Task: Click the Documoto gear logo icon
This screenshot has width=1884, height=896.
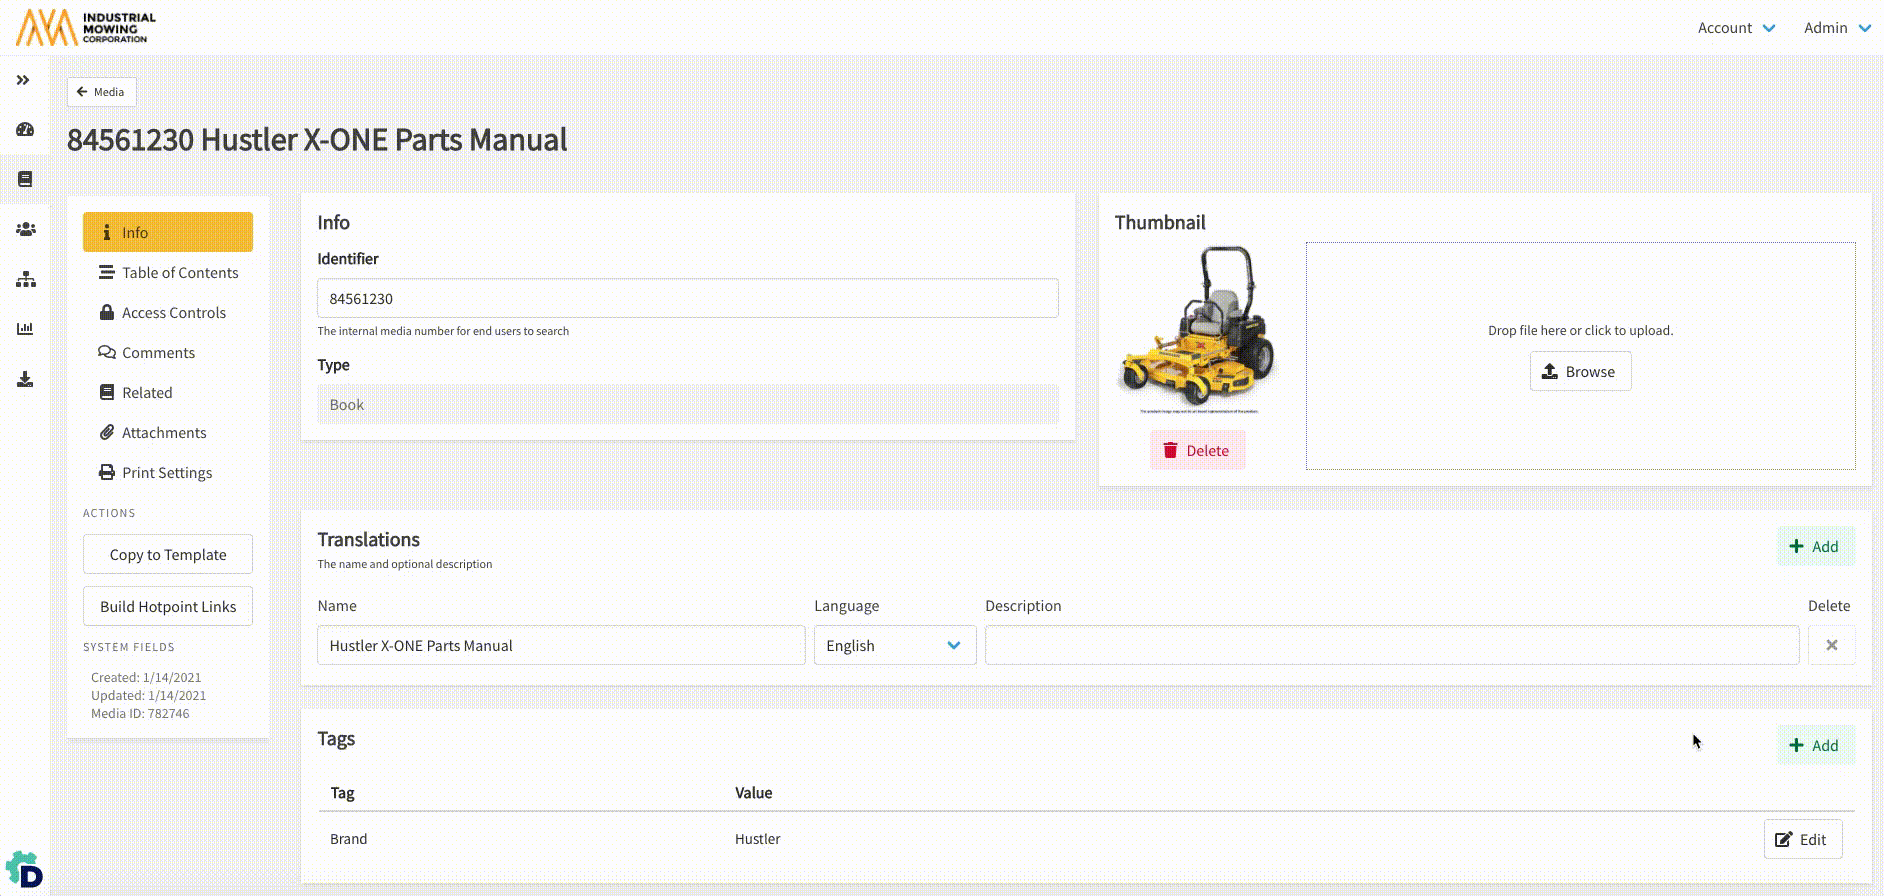Action: 24,870
